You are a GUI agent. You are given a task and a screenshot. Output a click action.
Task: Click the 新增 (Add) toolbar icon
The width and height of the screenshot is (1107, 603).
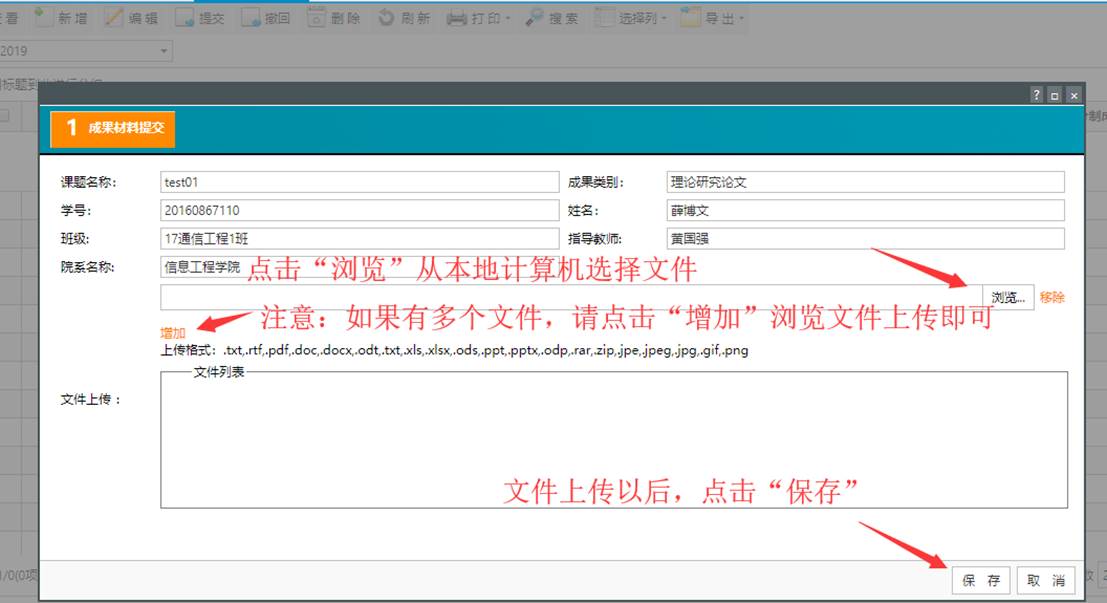(x=43, y=17)
